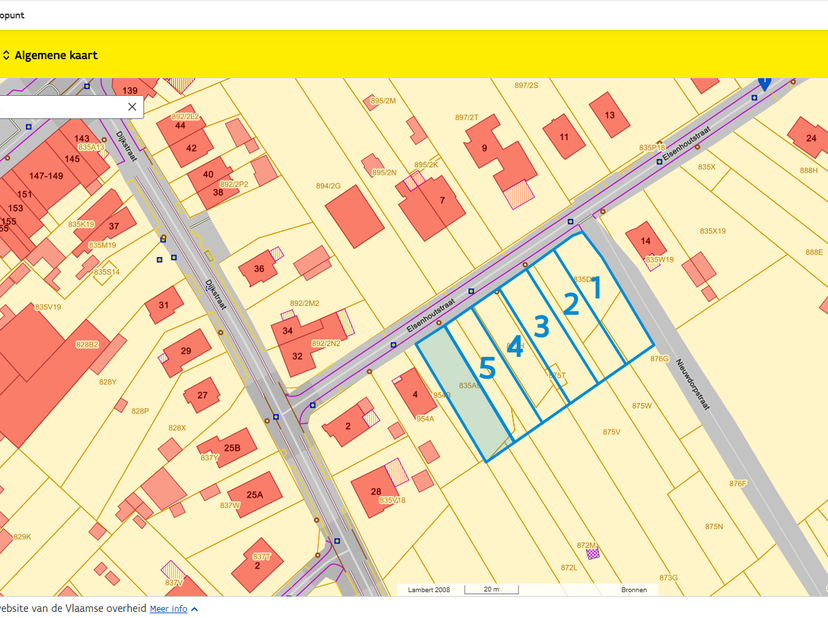828x618 pixels.
Task: Click parcel label 835S14
Action: click(107, 272)
